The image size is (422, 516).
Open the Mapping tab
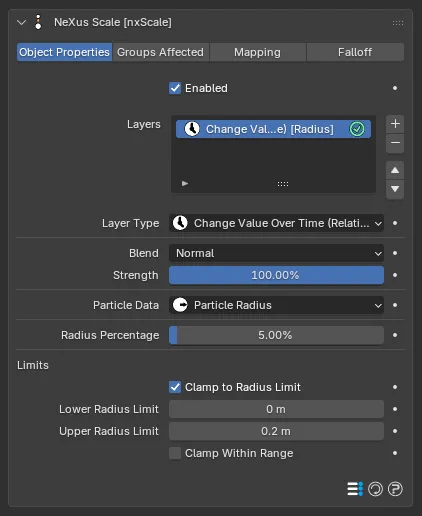click(257, 52)
